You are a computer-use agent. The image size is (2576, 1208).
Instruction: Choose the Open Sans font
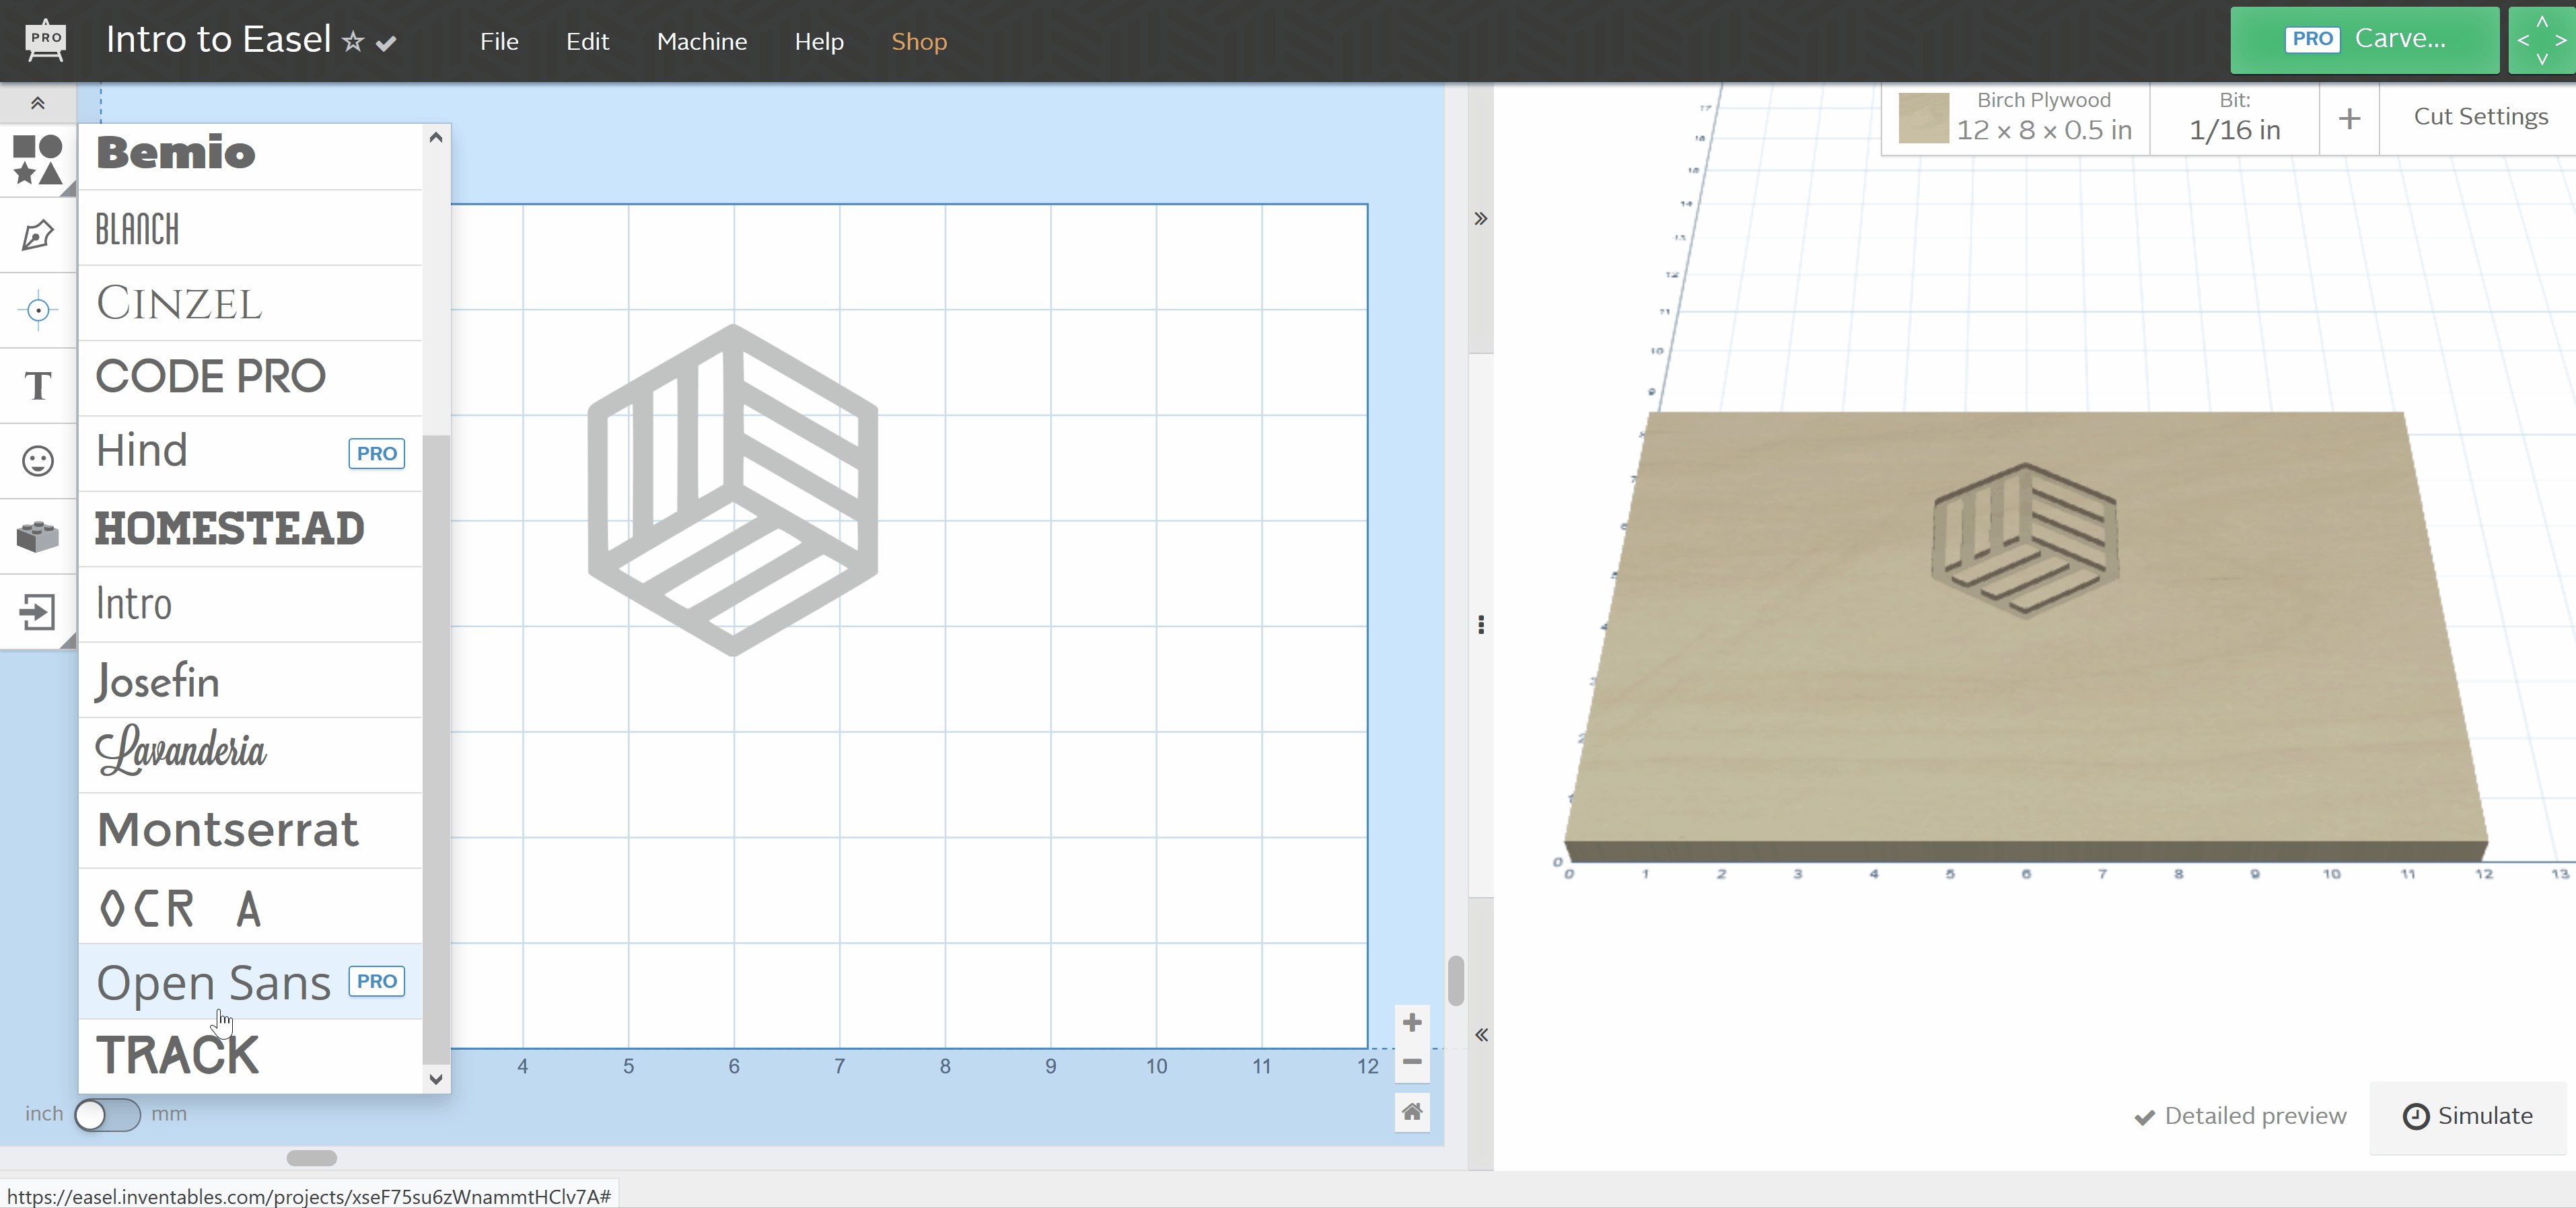[x=213, y=983]
